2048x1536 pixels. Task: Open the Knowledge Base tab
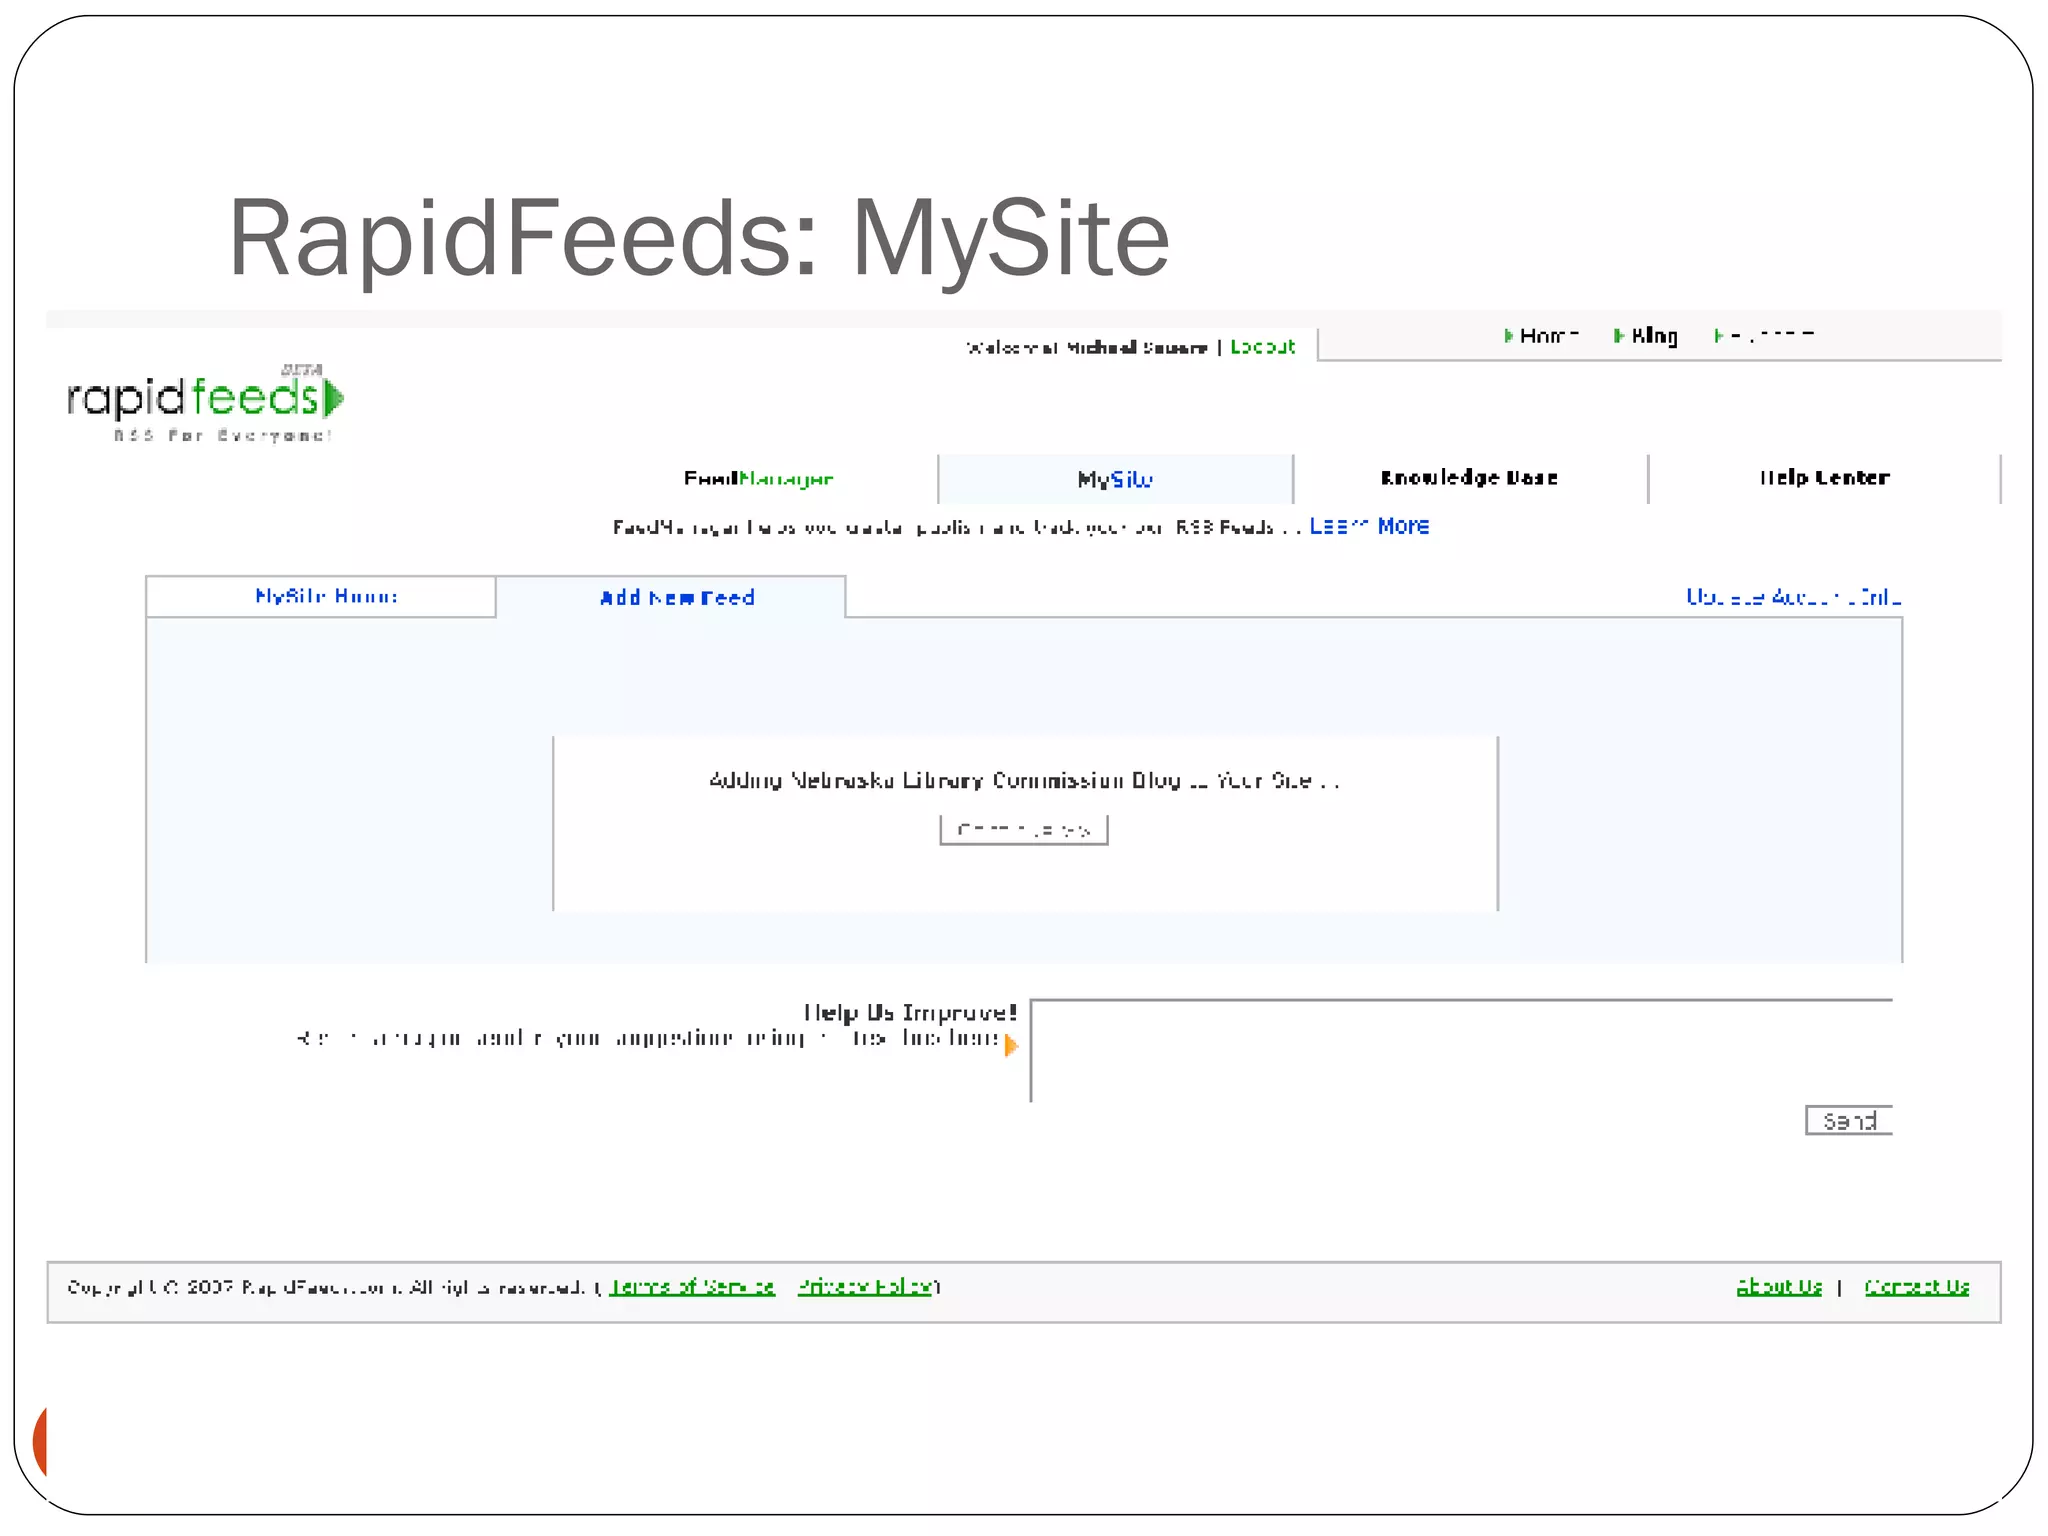(x=1469, y=478)
